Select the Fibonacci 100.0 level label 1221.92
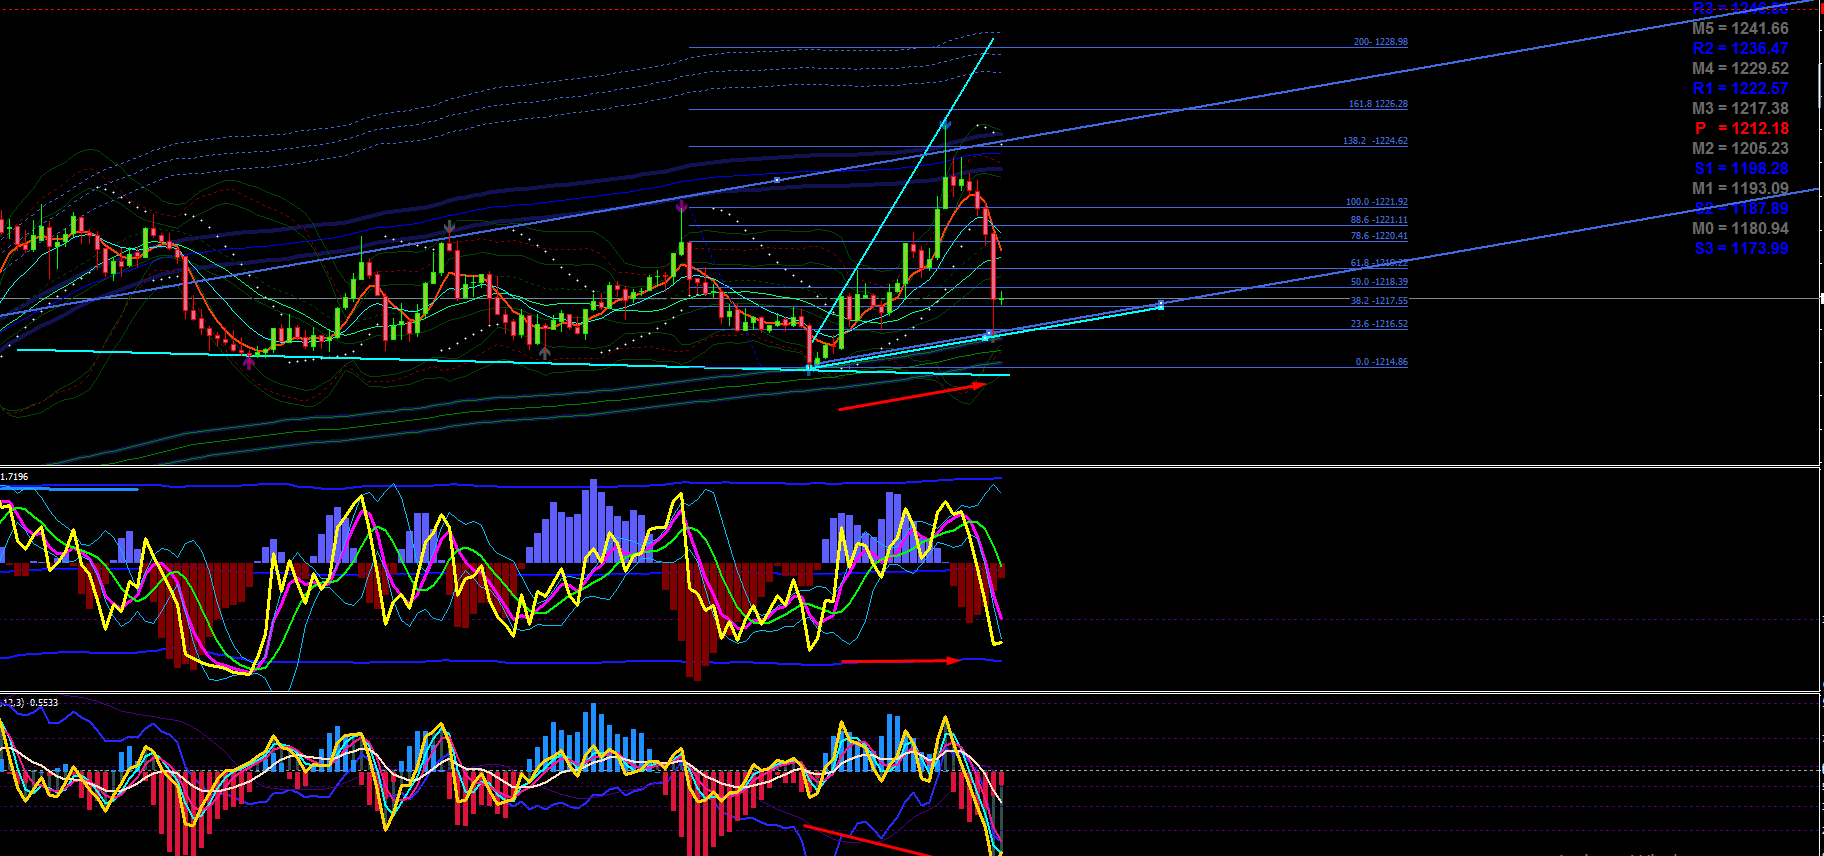 (x=1376, y=202)
